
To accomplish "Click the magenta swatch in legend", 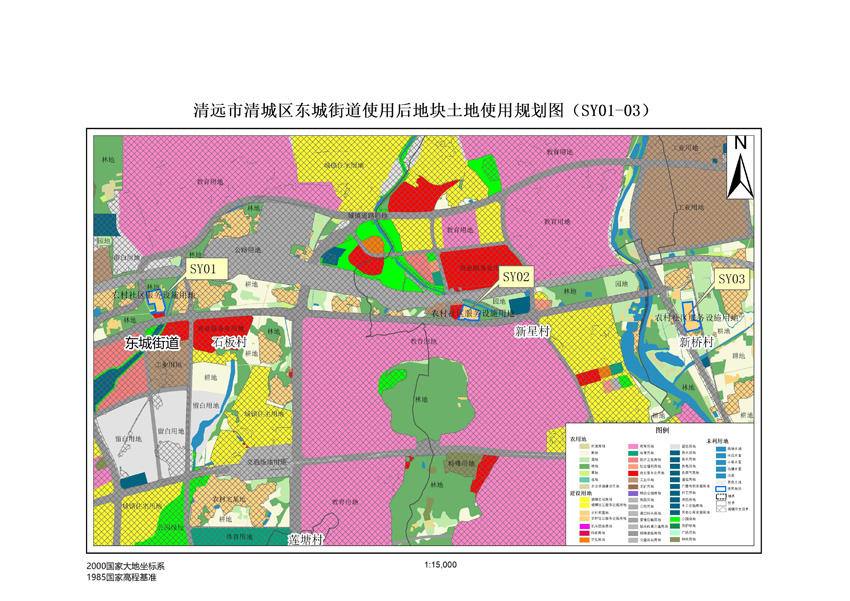I will [x=584, y=526].
